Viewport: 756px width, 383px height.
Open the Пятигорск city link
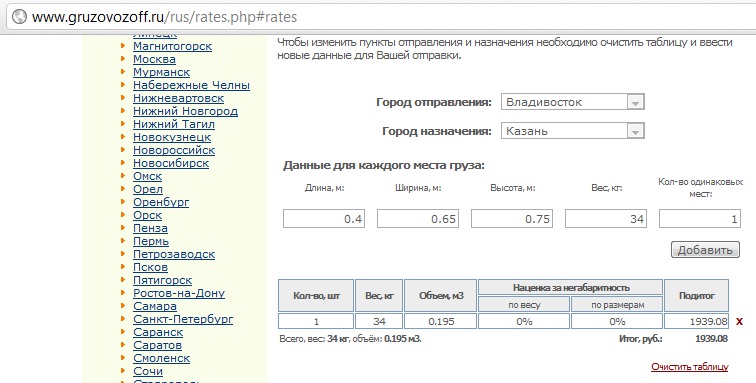(162, 281)
